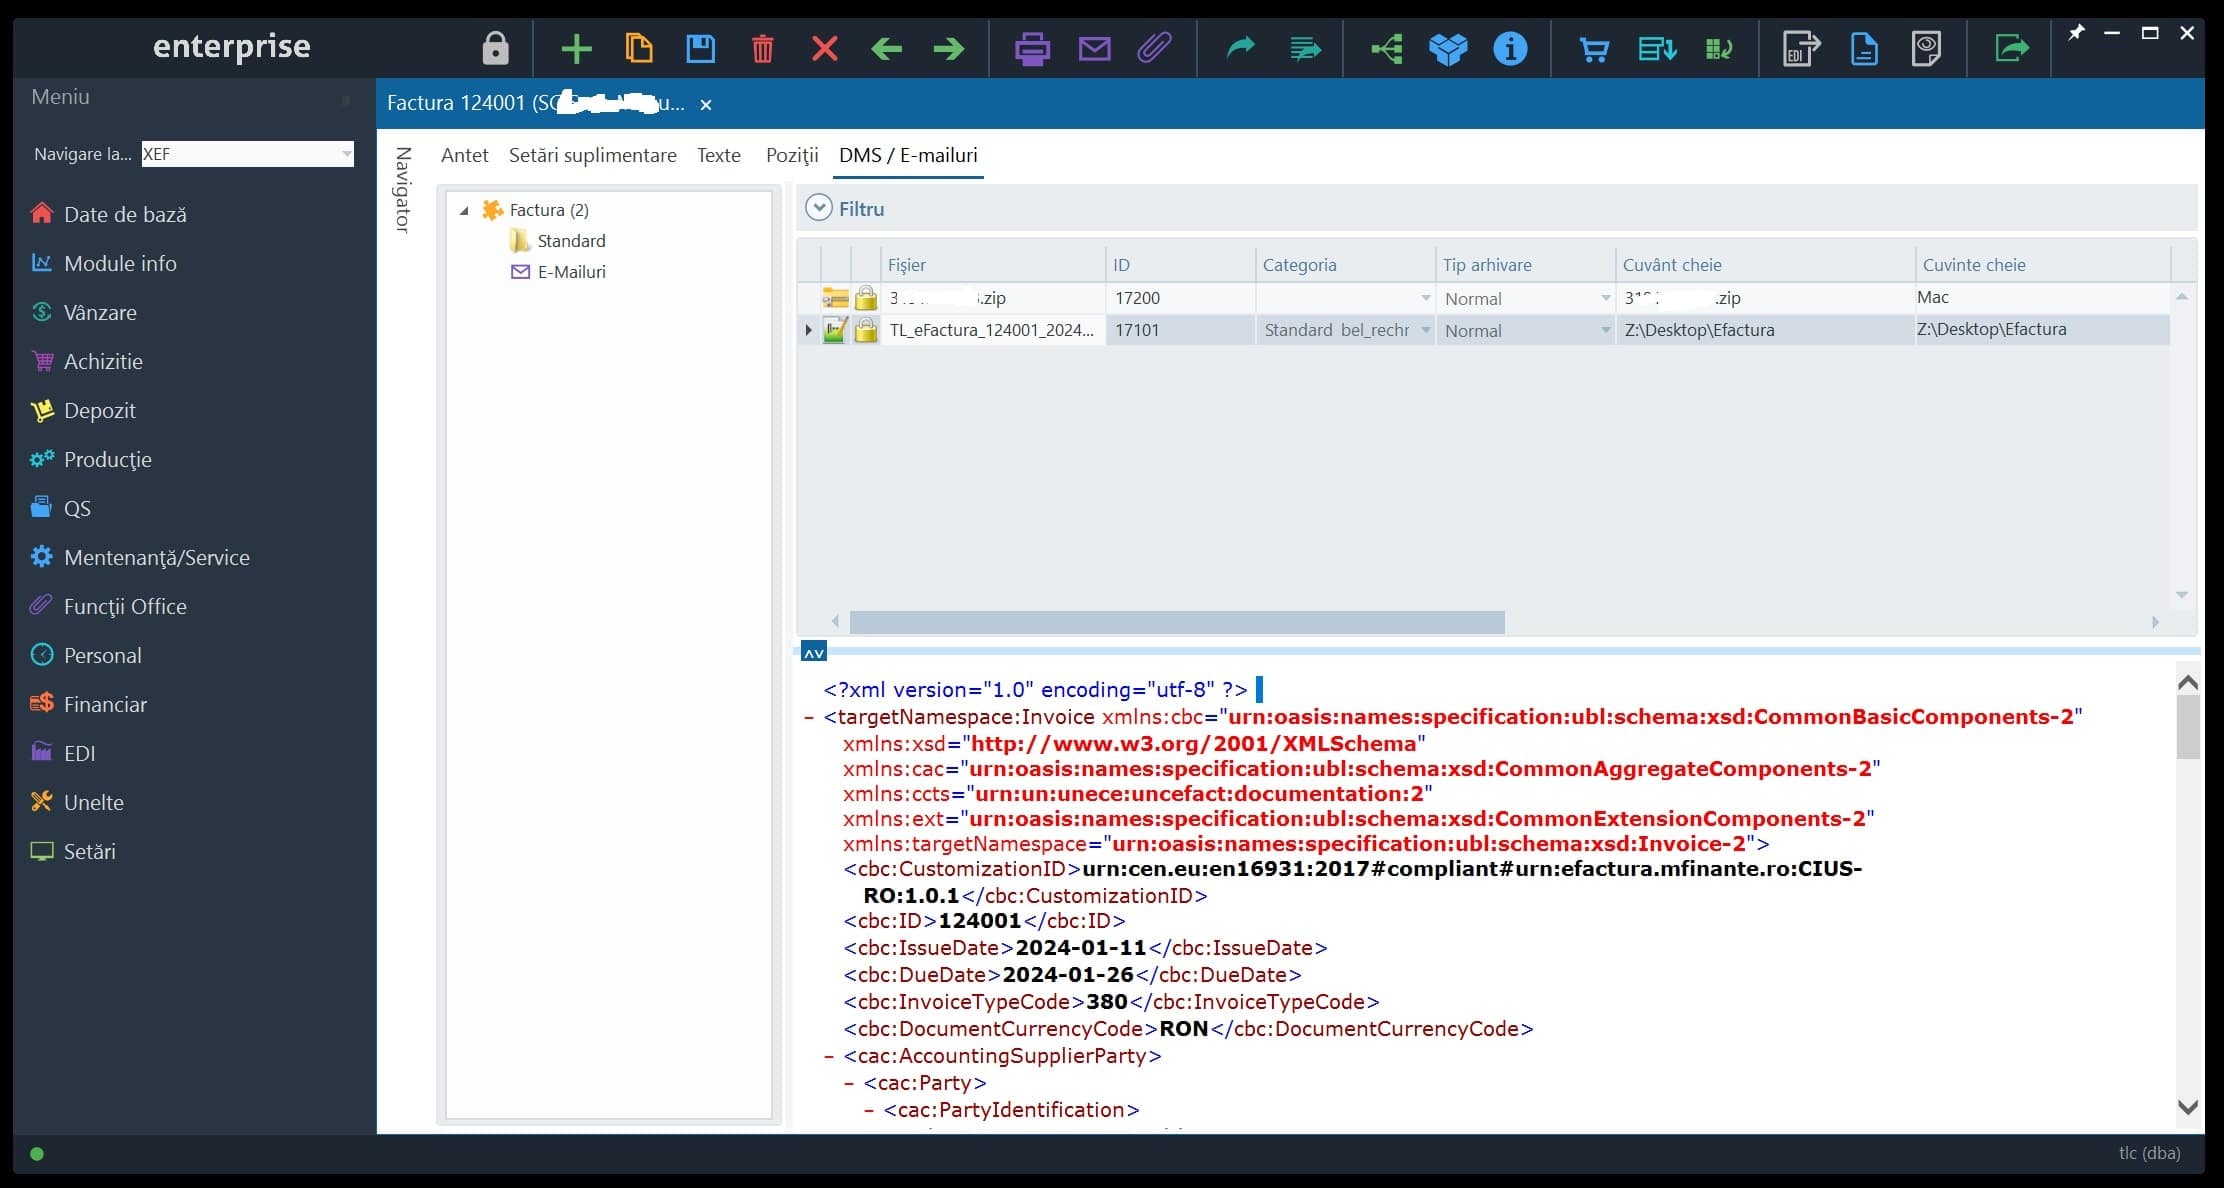This screenshot has width=2224, height=1188.
Task: Select the DMS / E-mailuri tab
Action: 908,155
